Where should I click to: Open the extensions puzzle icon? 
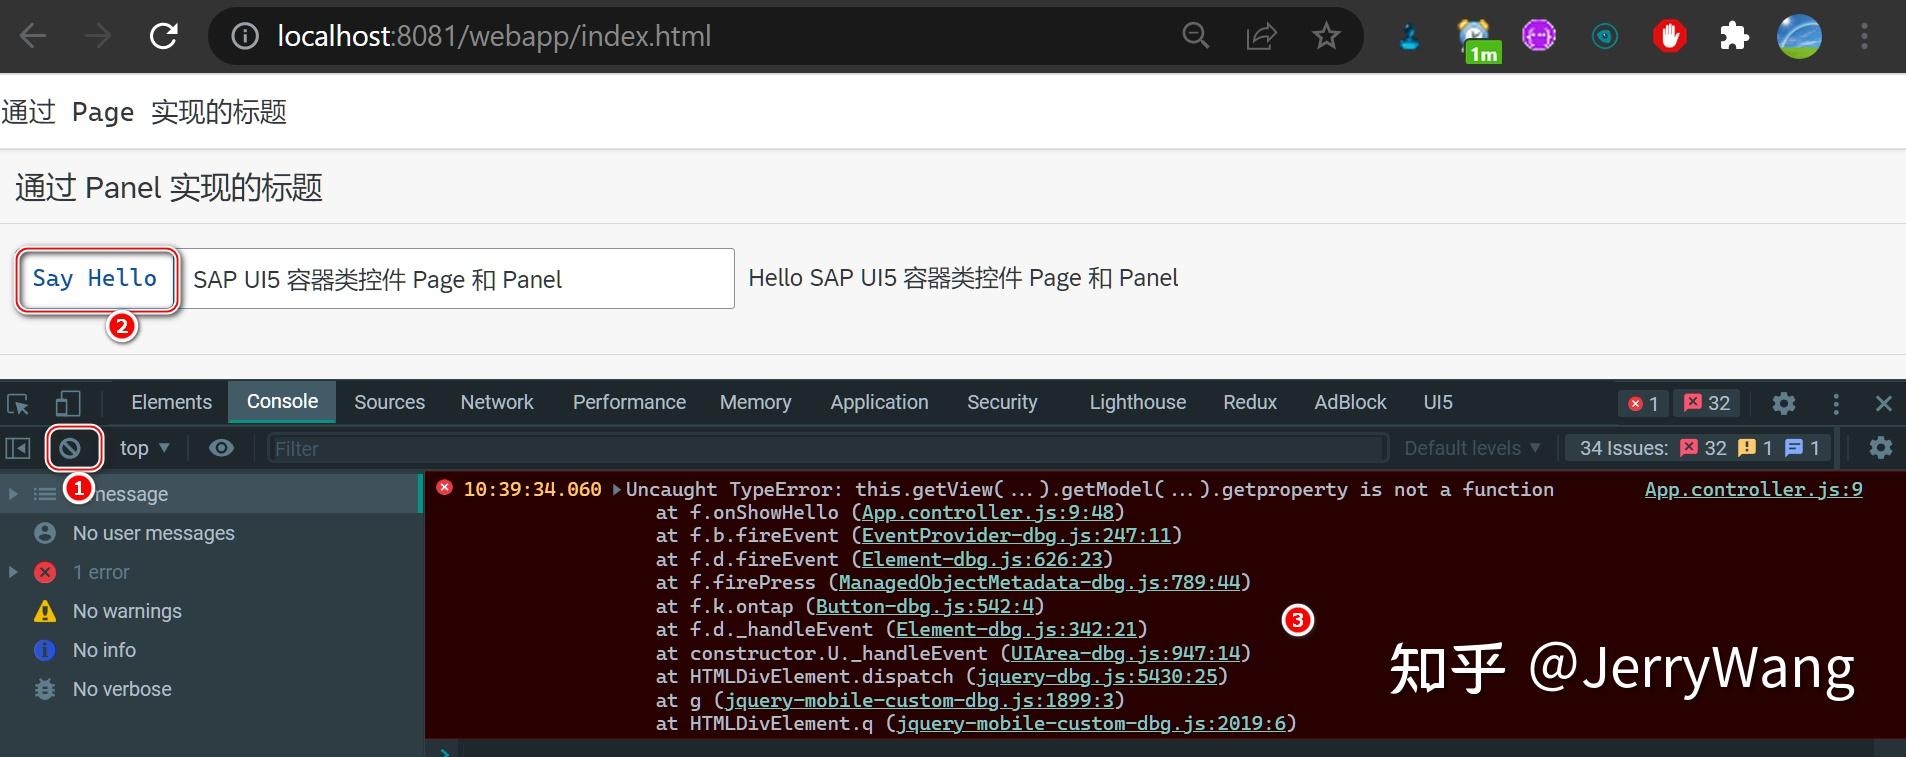click(x=1734, y=37)
